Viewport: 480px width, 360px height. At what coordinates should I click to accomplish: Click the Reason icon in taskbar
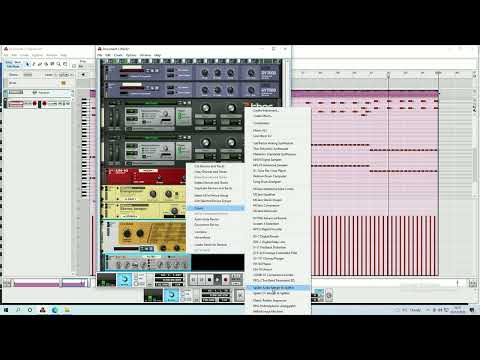point(43,310)
